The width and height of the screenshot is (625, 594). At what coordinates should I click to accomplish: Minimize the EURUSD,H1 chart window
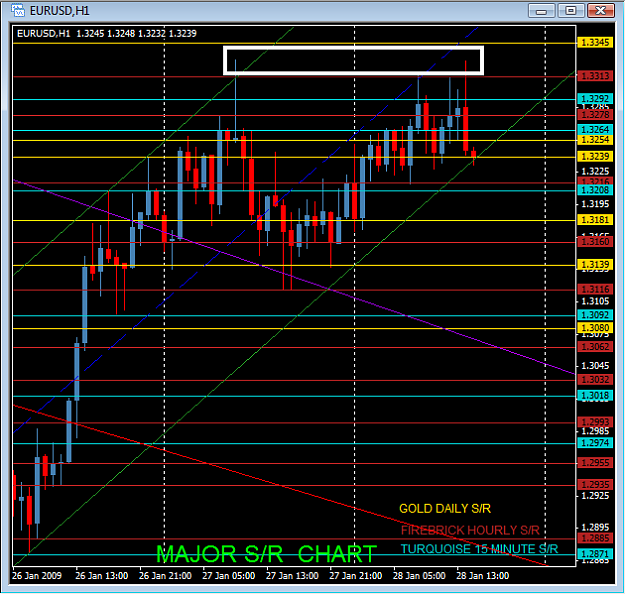[541, 11]
